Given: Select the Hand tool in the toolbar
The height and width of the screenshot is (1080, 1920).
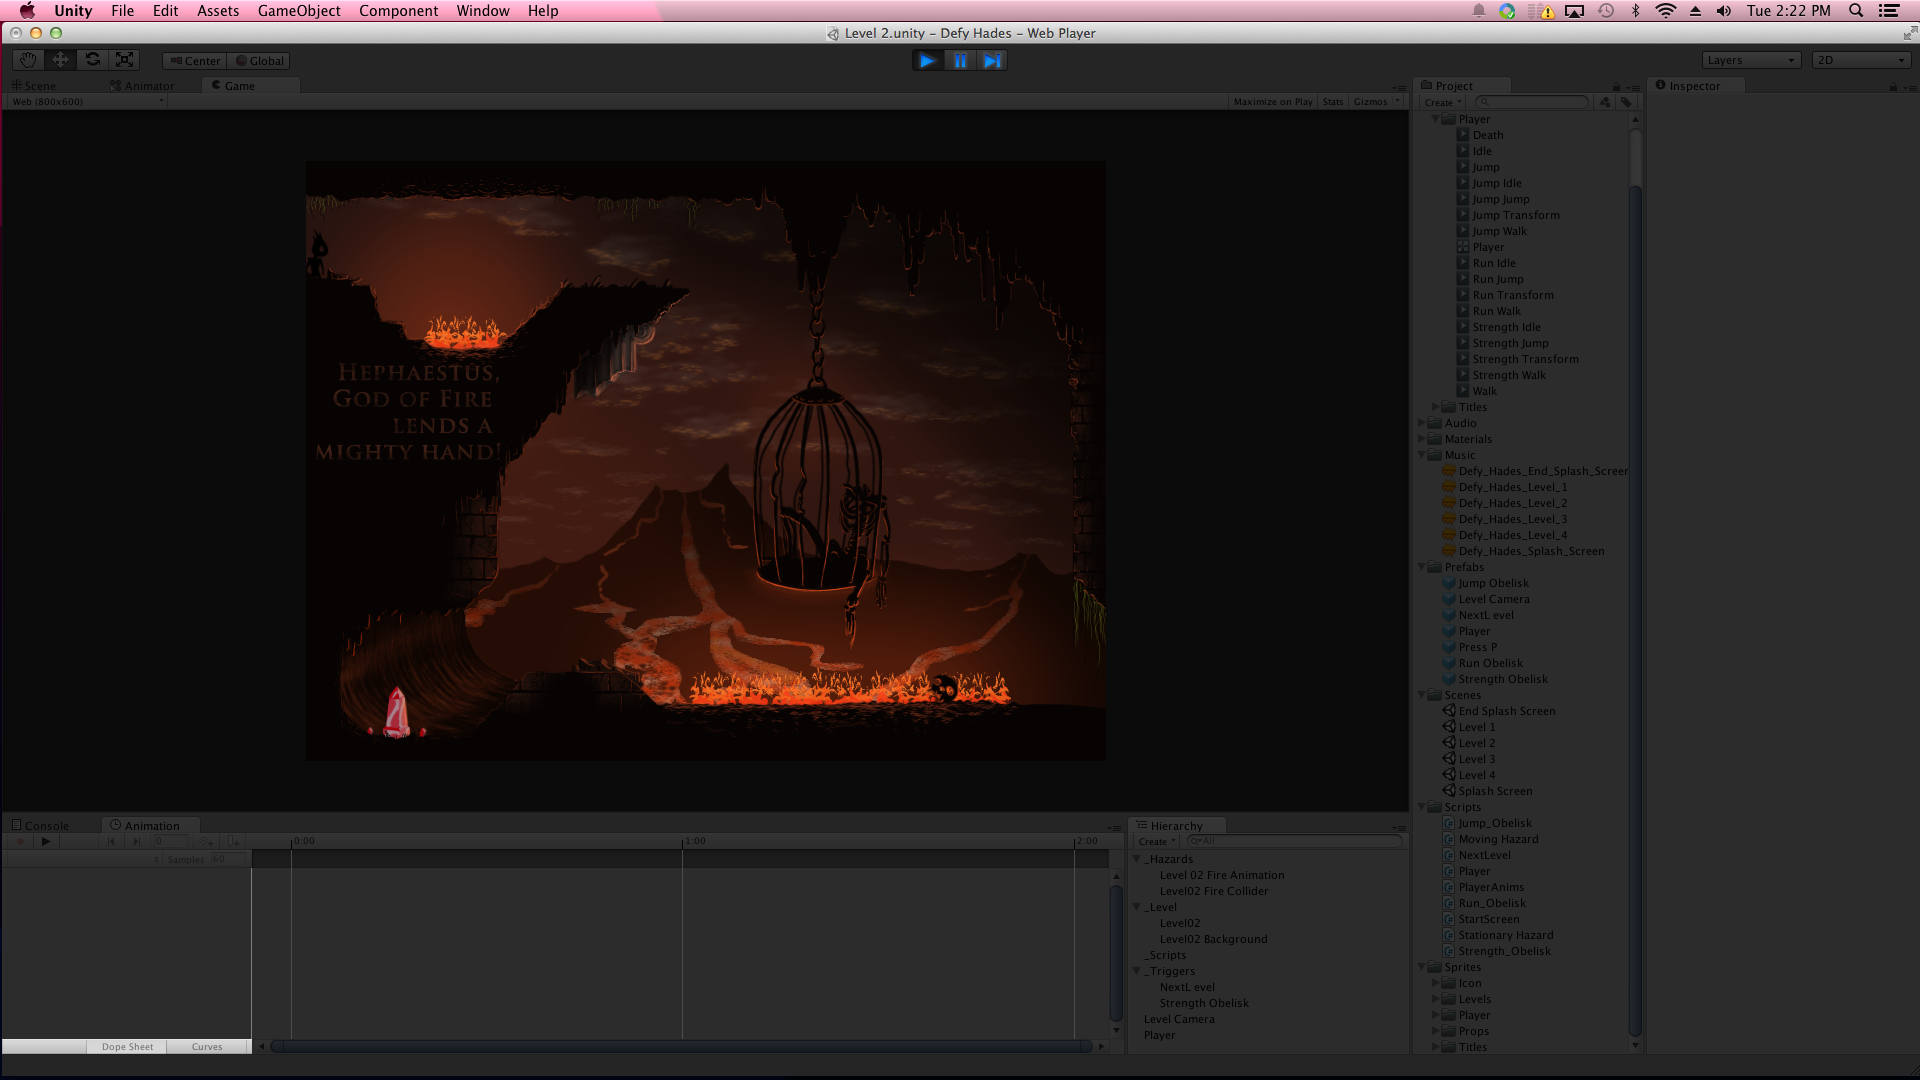Looking at the screenshot, I should click(28, 60).
